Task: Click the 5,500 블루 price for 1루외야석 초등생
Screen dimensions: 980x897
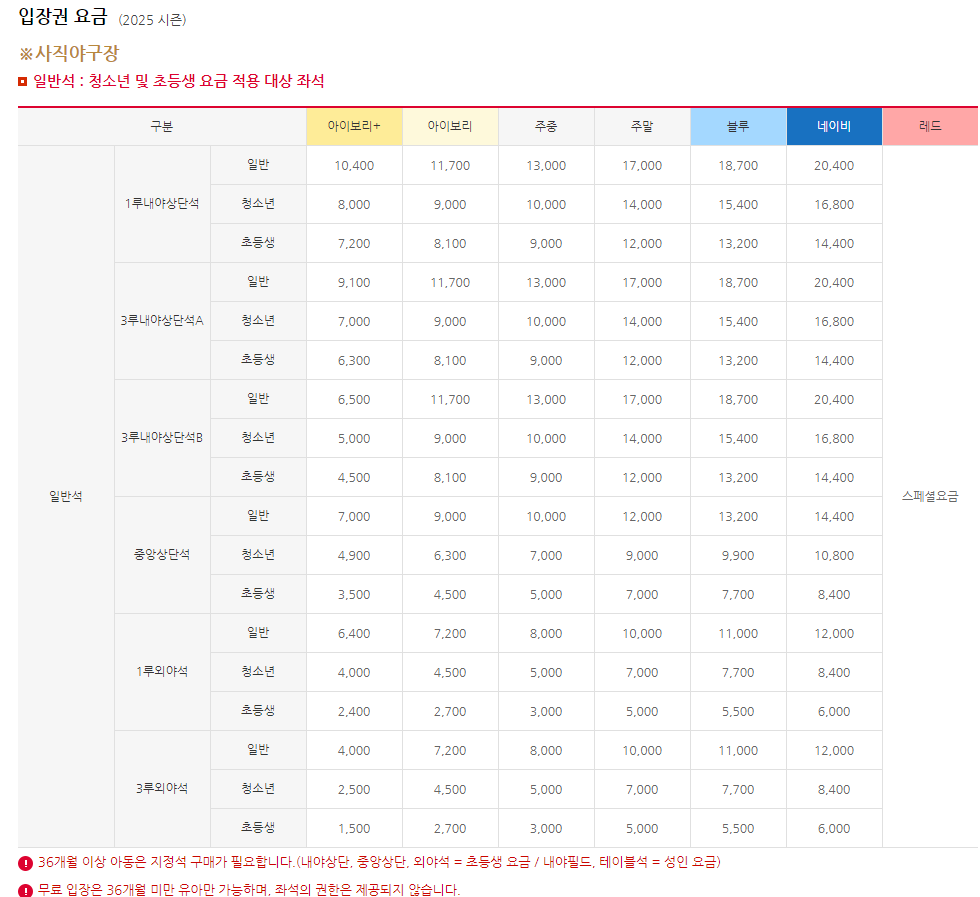Action: click(x=738, y=711)
